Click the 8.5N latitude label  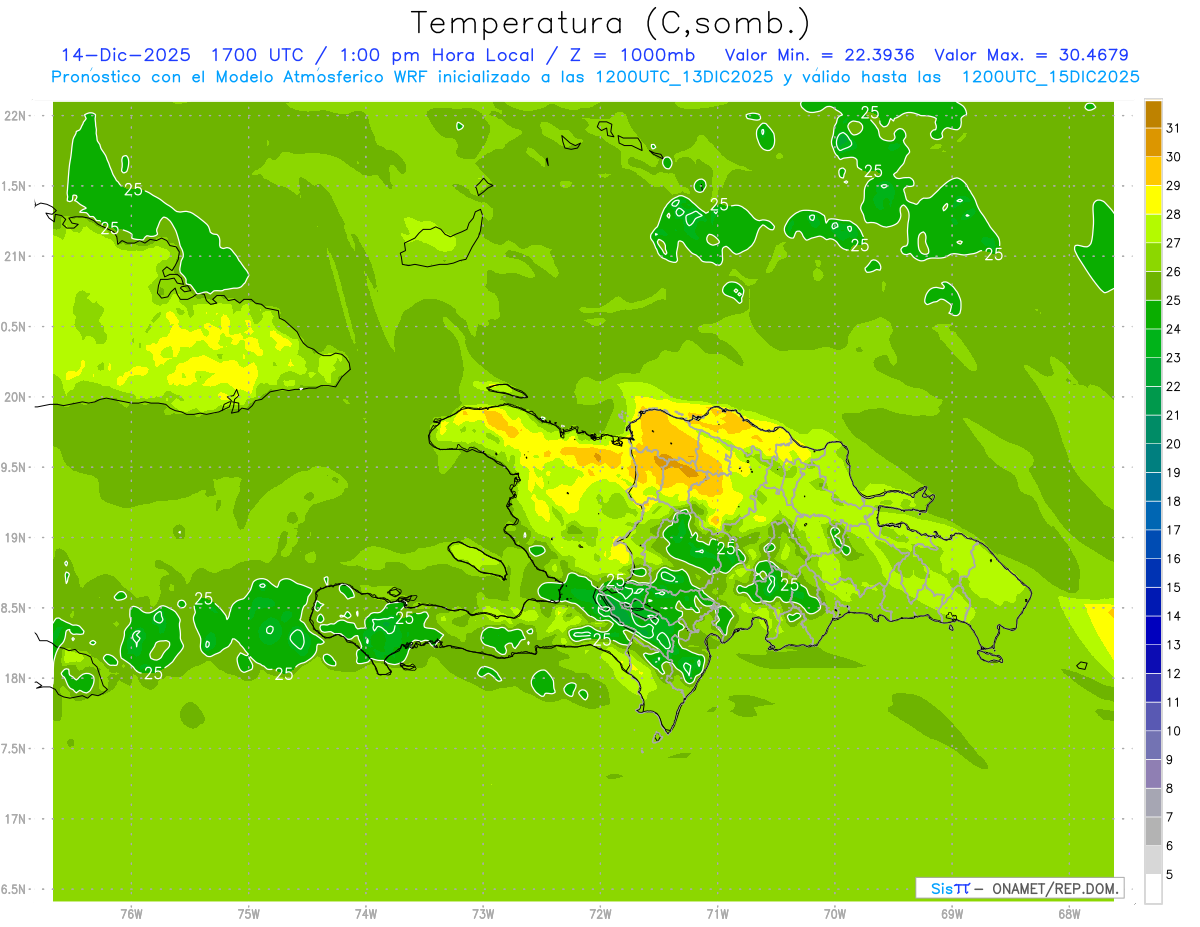[15, 608]
